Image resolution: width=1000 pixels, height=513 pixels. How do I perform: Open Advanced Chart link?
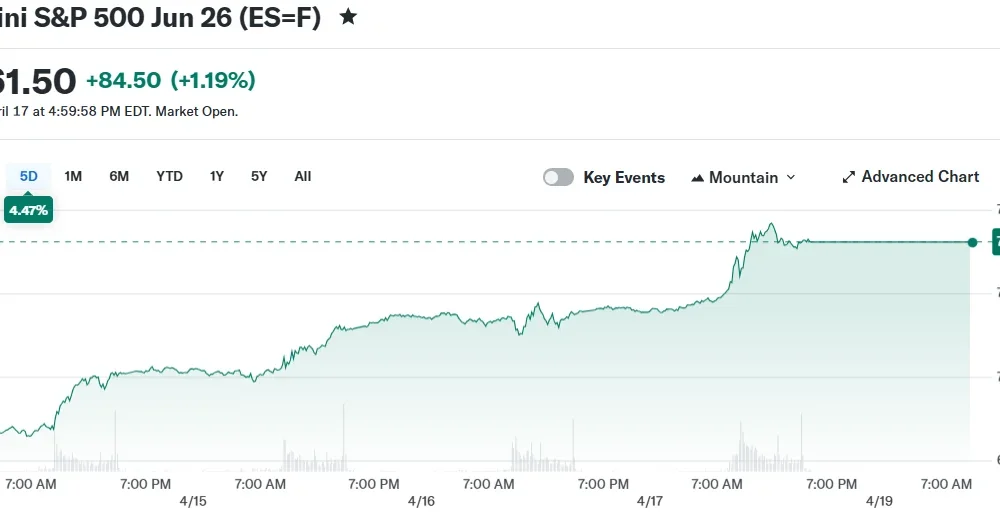[x=911, y=177]
